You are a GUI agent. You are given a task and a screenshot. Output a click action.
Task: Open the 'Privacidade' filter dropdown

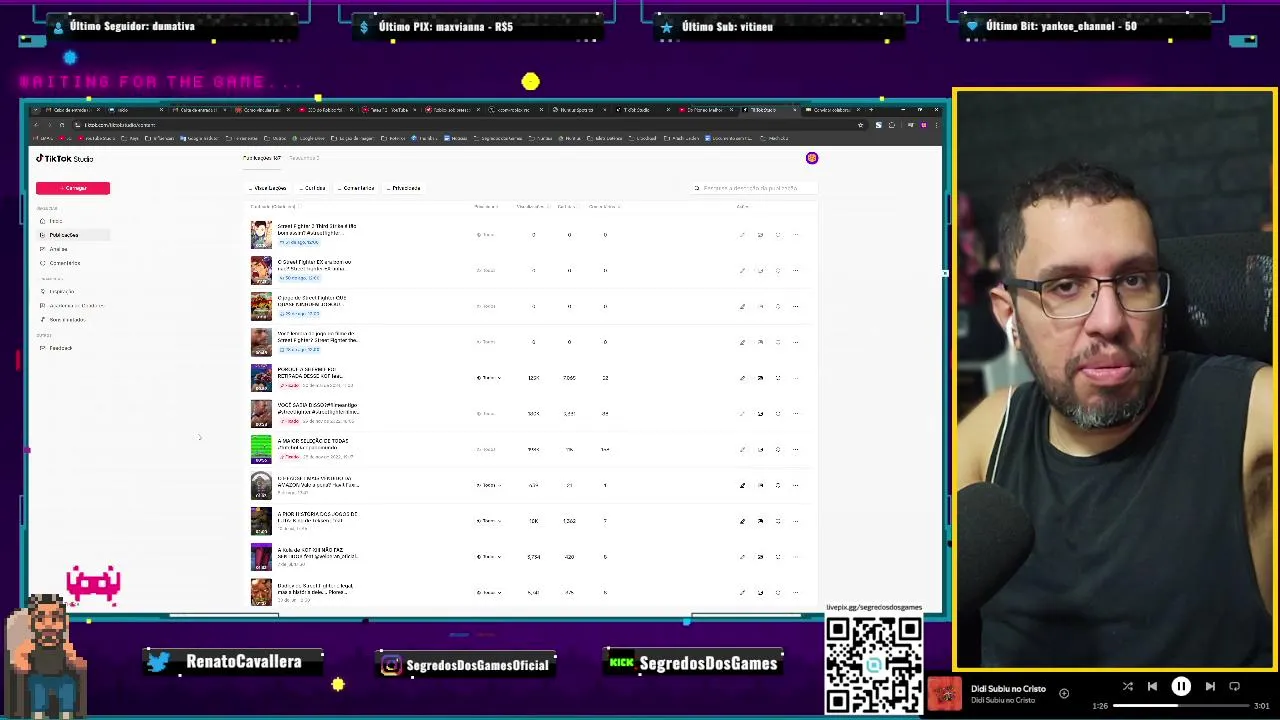point(403,188)
